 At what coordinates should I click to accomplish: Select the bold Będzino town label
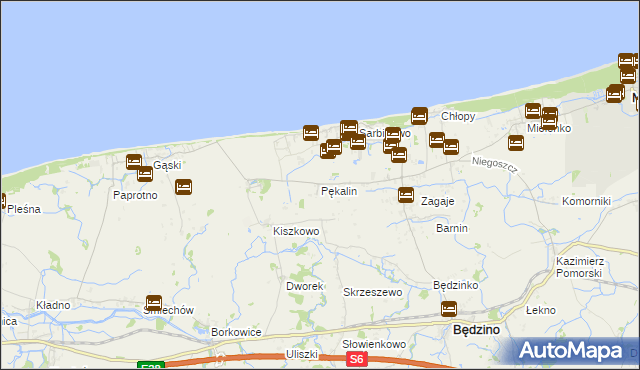tap(477, 330)
